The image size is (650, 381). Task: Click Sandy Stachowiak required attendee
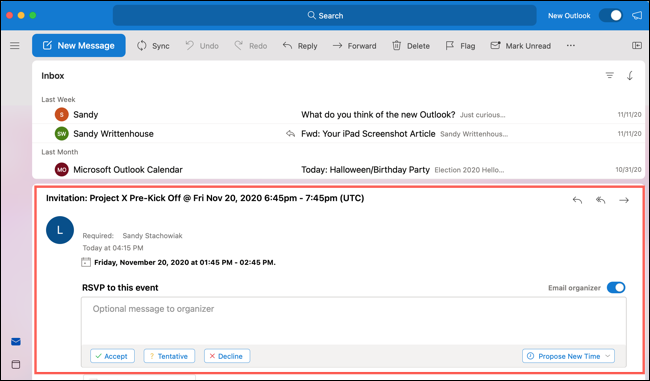coord(152,235)
